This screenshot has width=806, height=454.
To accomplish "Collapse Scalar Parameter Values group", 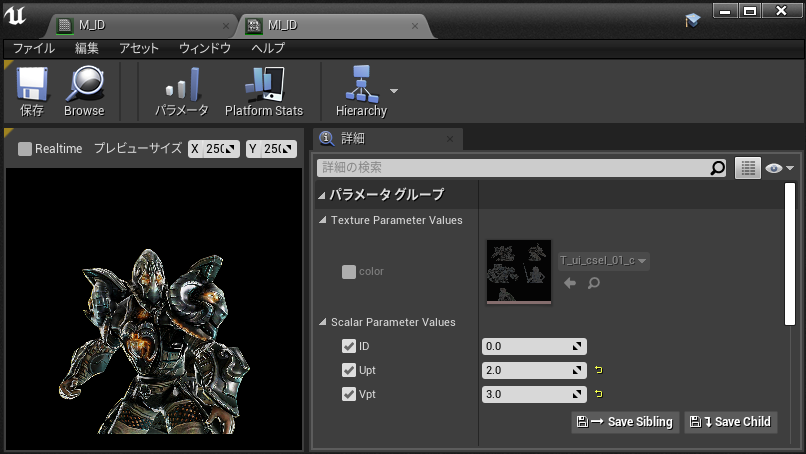I will (322, 322).
